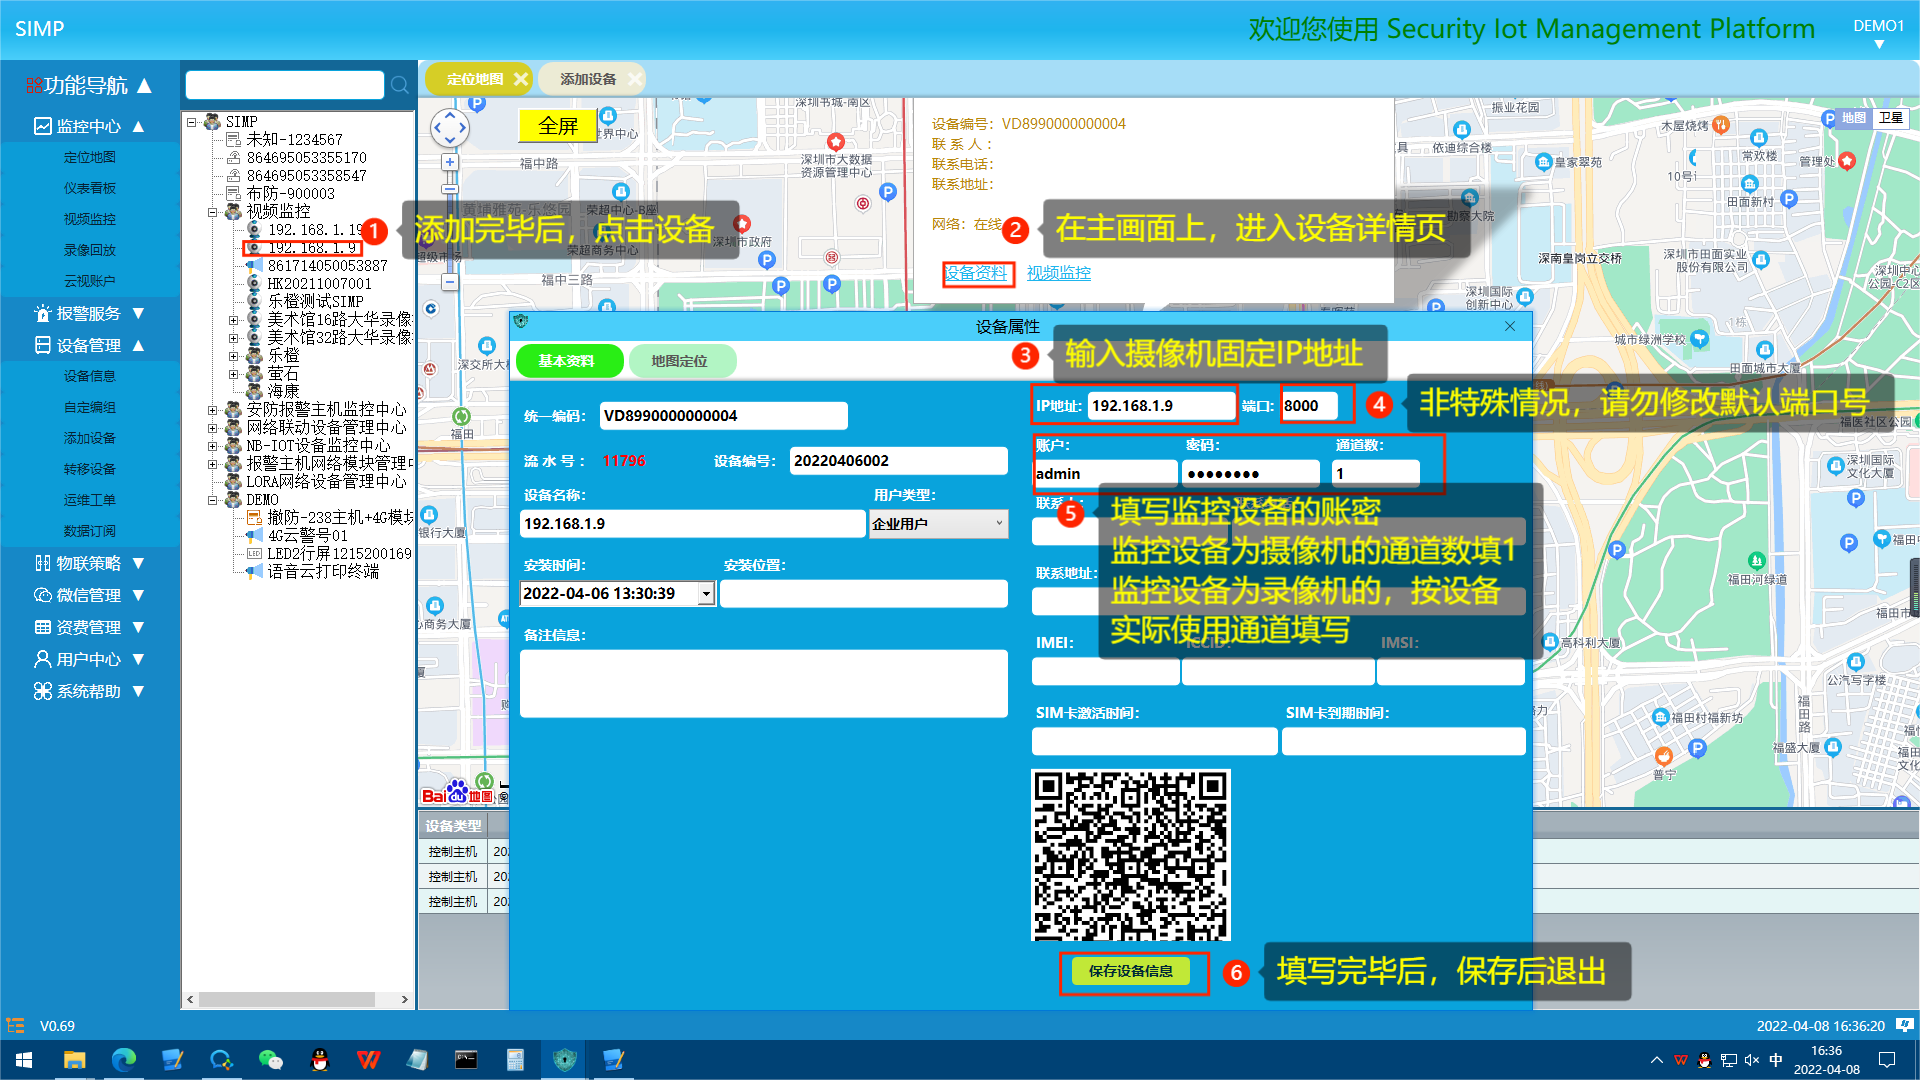Screen dimensions: 1920x1080
Task: Close the 定位地图 tab with its X
Action: (x=520, y=79)
